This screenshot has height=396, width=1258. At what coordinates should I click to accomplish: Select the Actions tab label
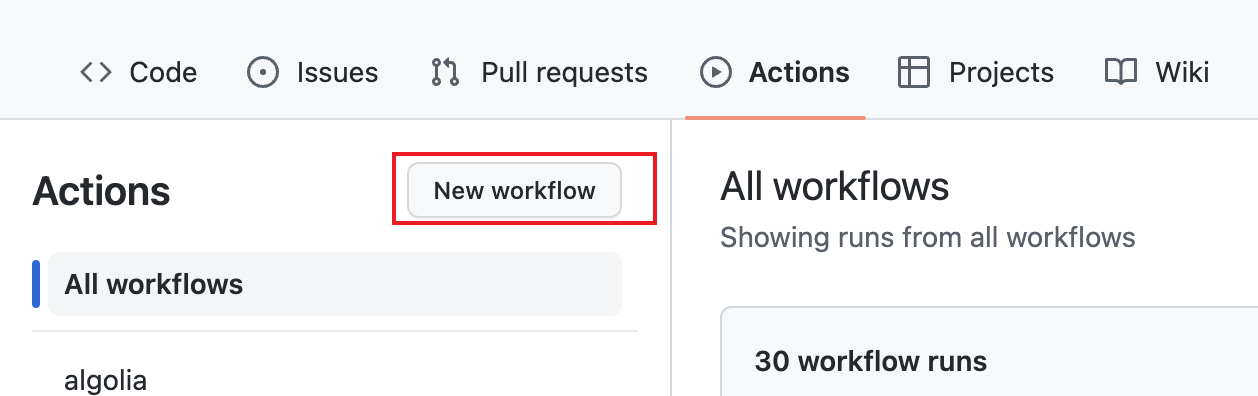pyautogui.click(x=799, y=73)
